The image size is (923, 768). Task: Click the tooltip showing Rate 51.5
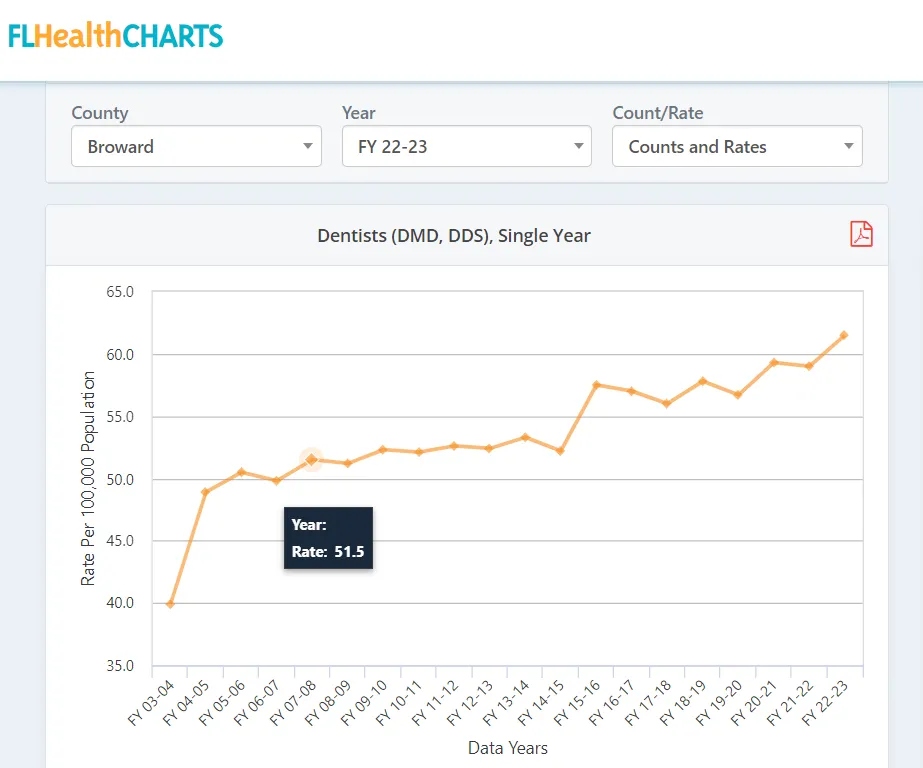pyautogui.click(x=328, y=538)
